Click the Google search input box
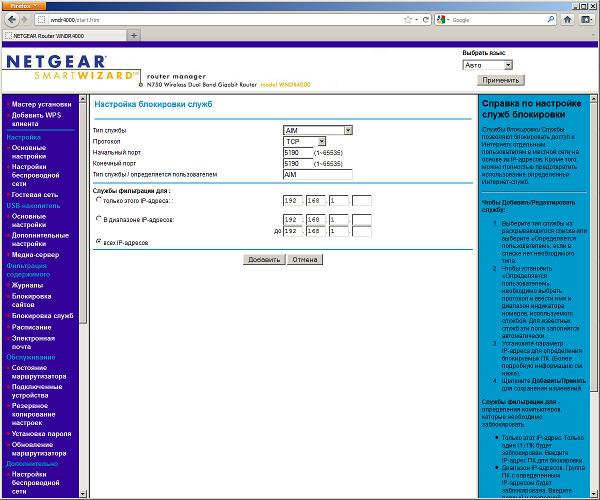 [x=497, y=20]
